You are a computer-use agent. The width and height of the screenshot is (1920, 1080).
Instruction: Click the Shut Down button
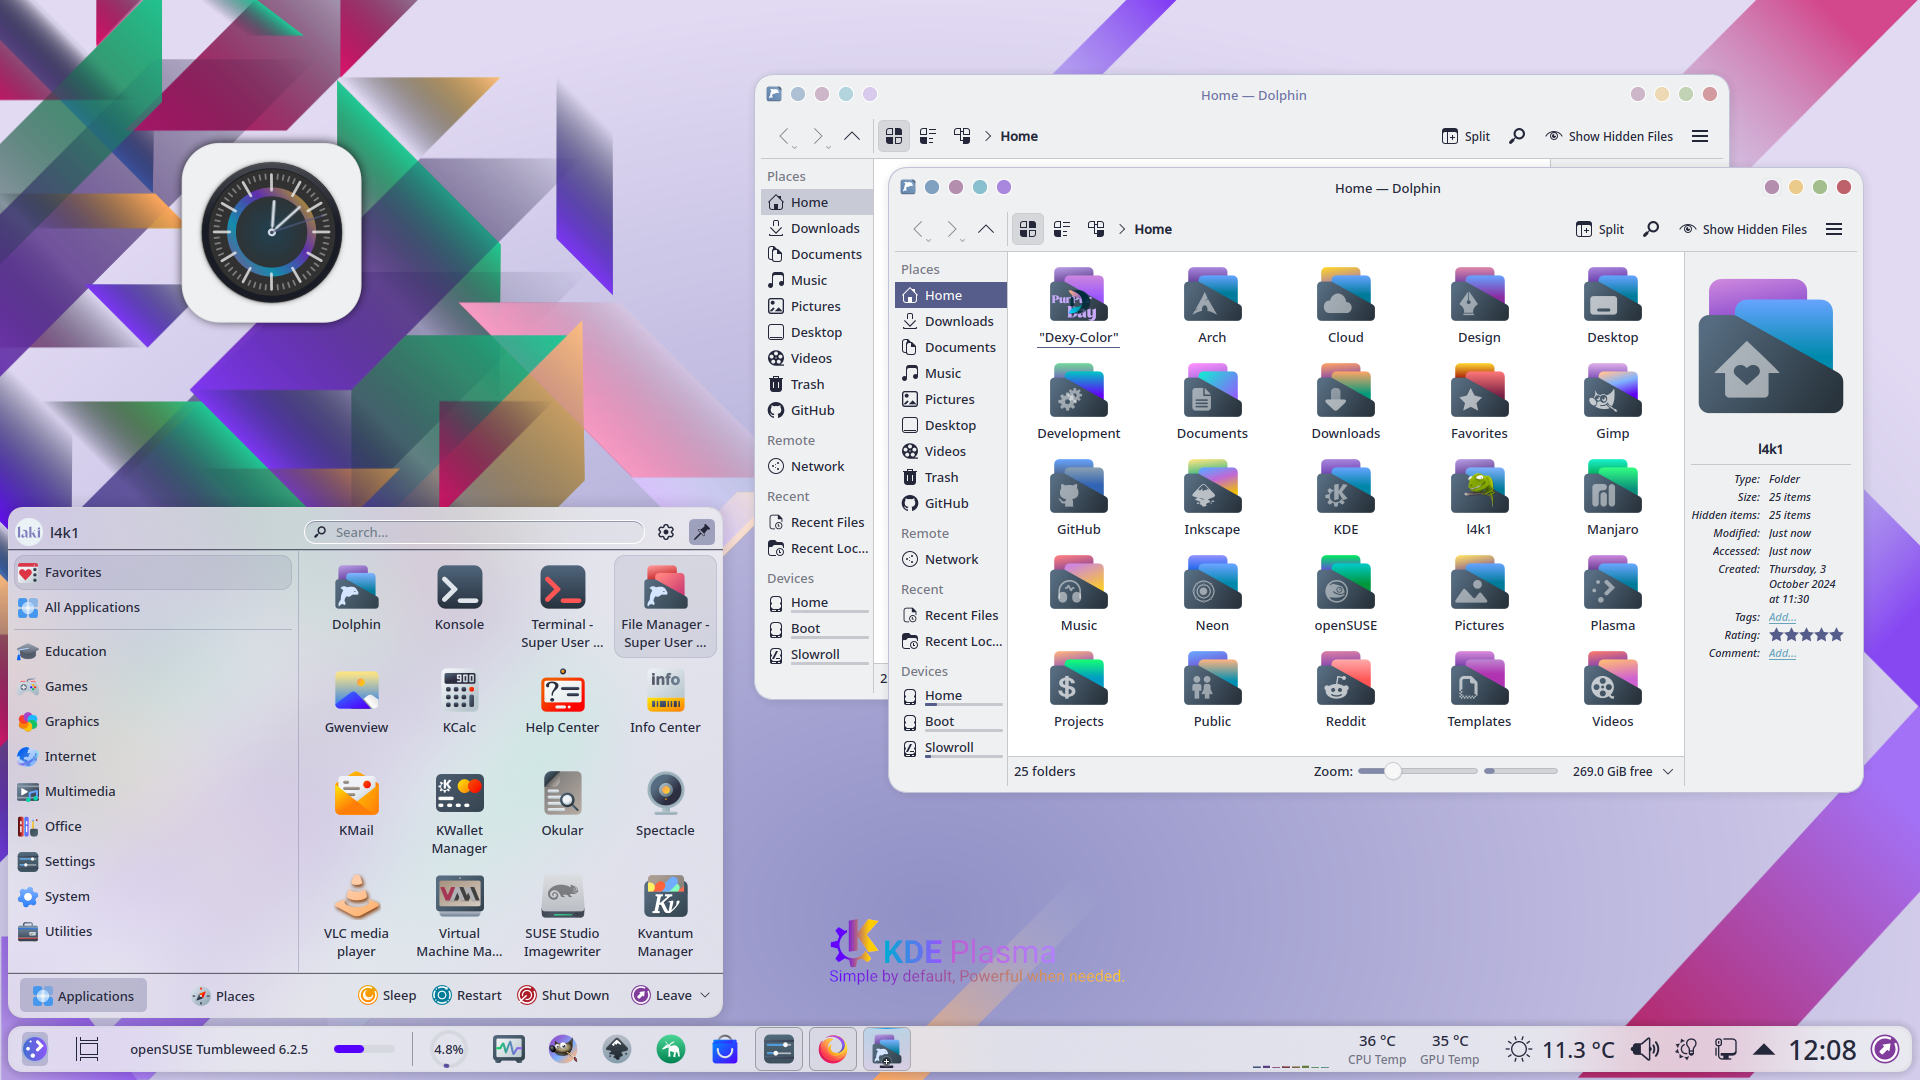tap(563, 995)
